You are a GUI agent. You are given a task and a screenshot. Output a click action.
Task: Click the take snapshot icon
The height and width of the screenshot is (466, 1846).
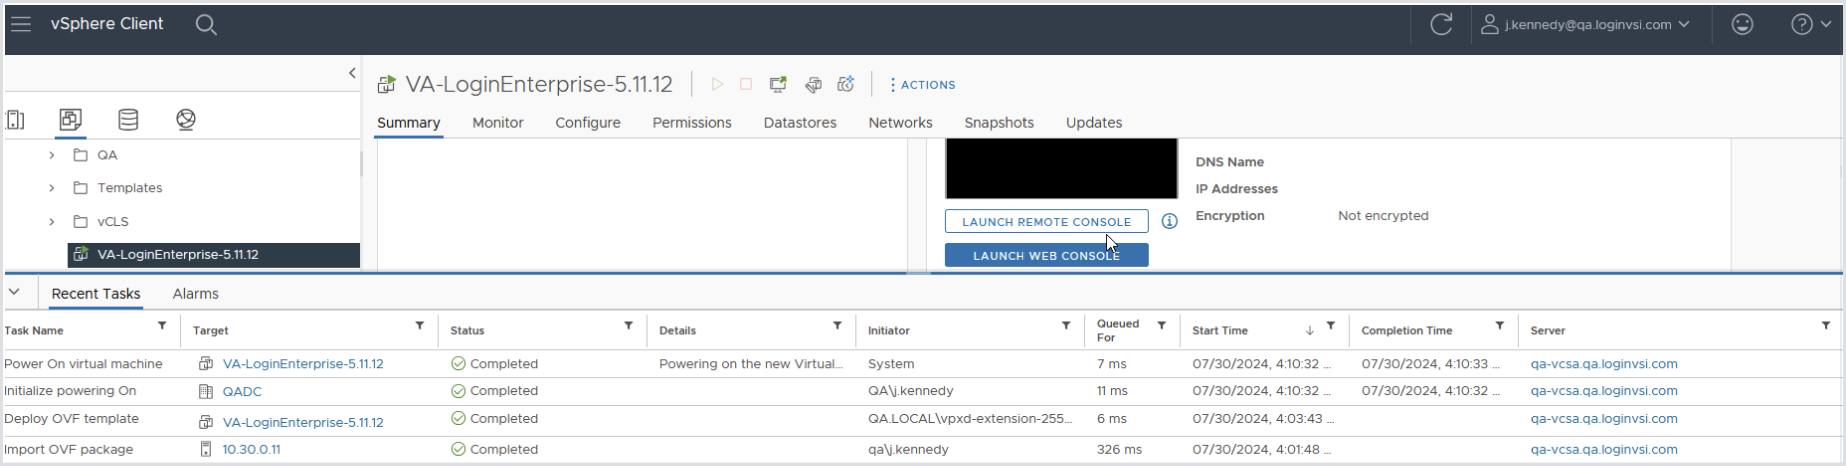(846, 85)
